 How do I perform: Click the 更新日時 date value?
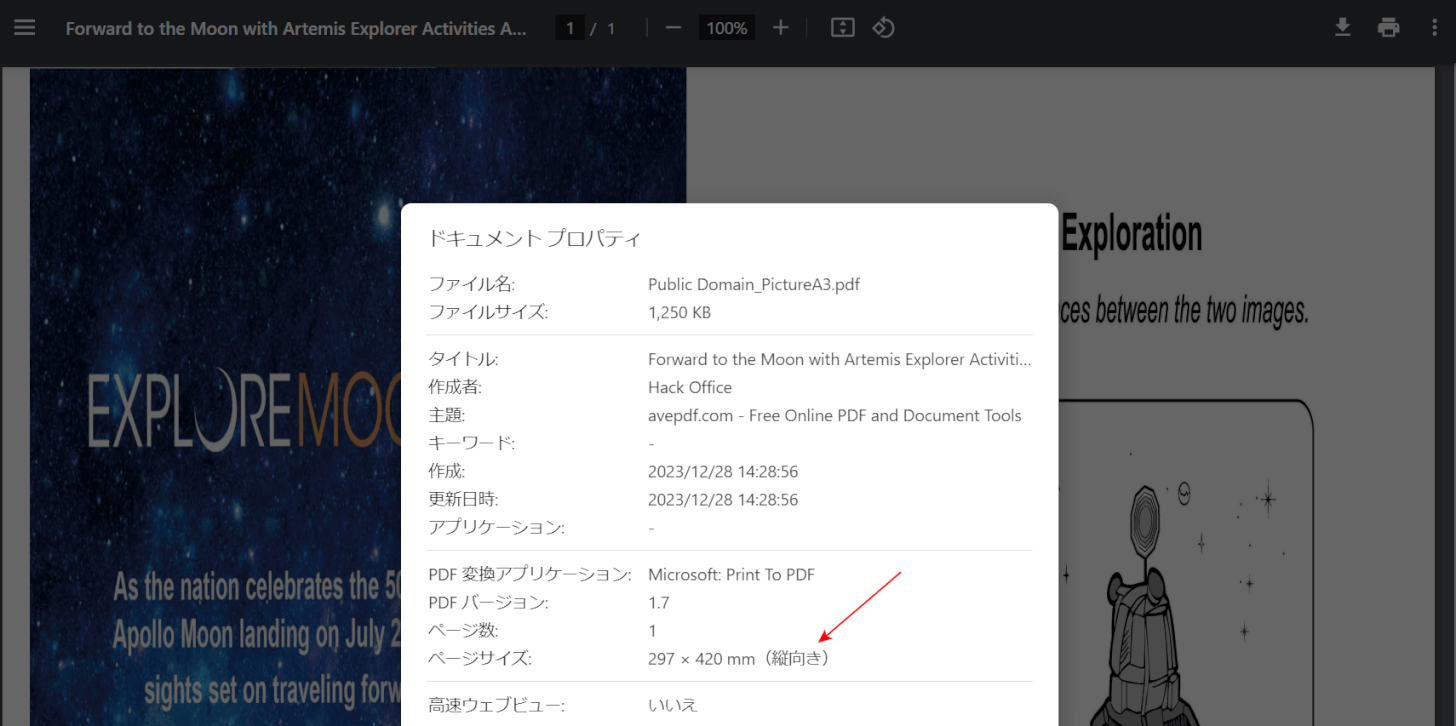(723, 499)
